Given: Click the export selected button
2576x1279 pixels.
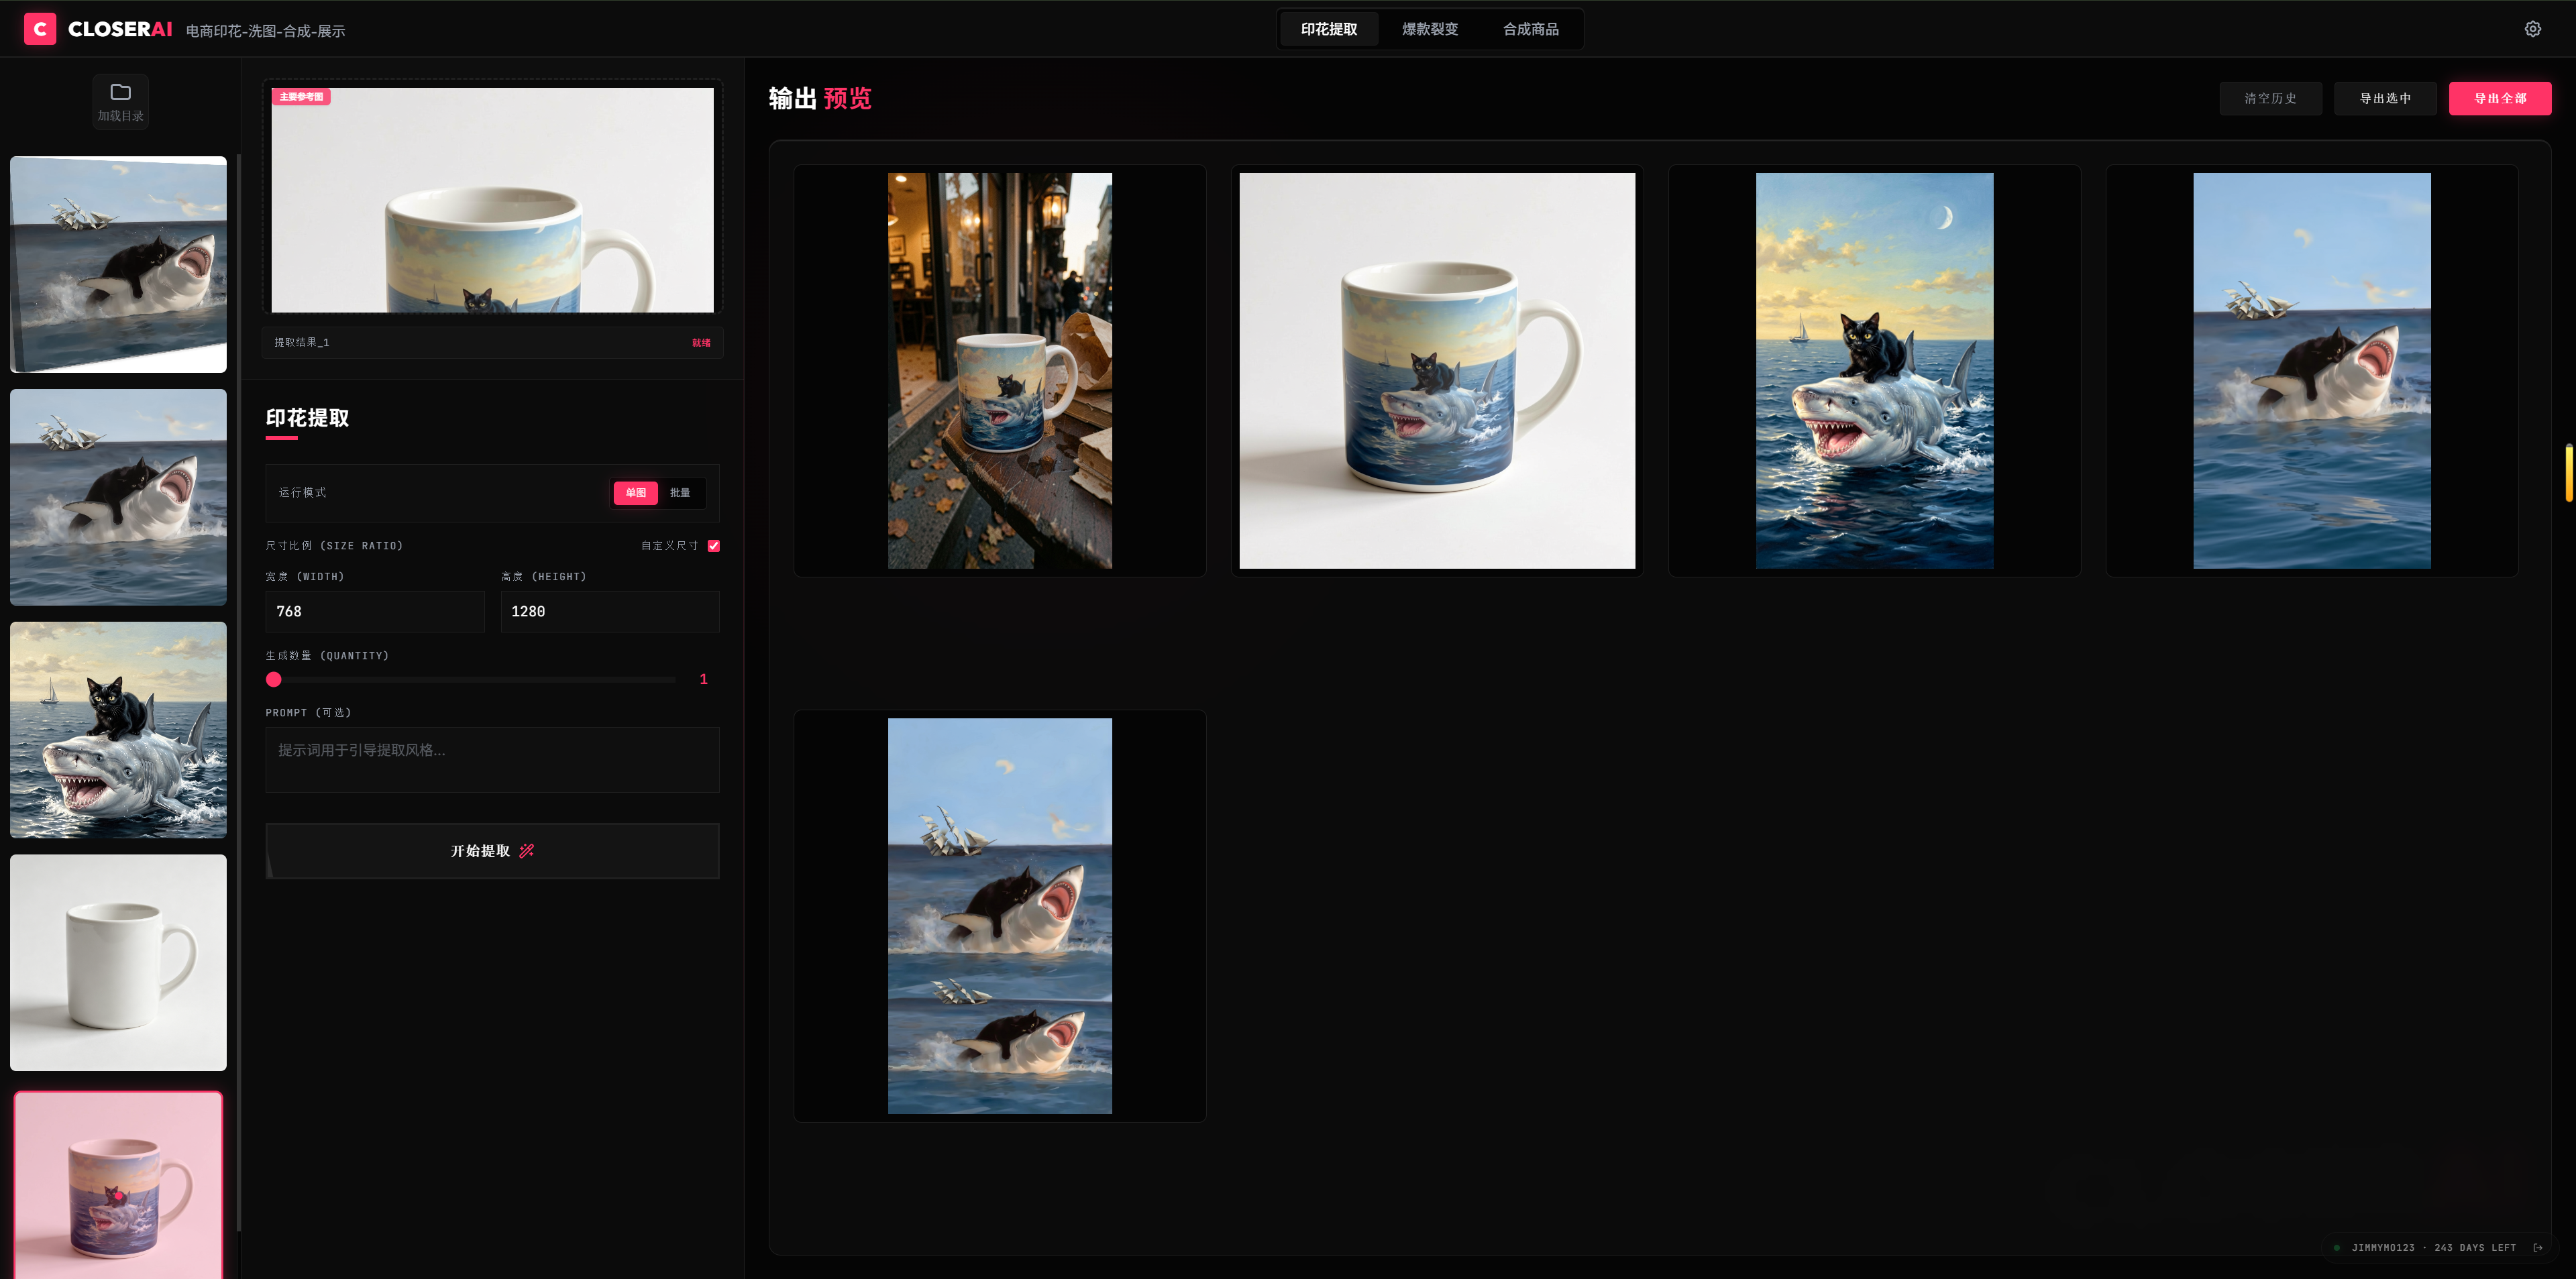Looking at the screenshot, I should click(x=2384, y=98).
